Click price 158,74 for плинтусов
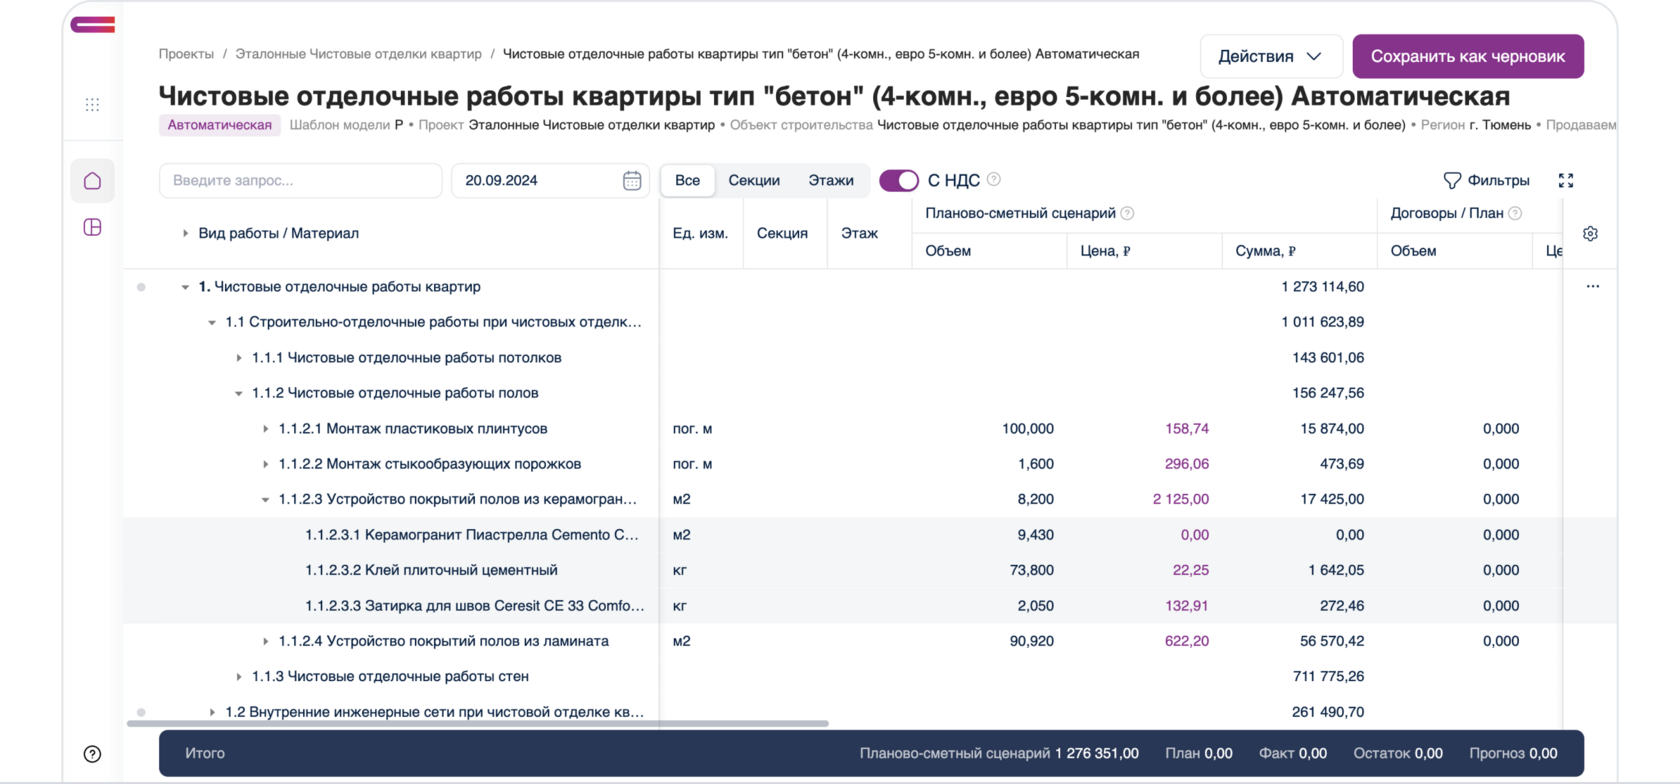Viewport: 1680px width, 784px height. 1187,428
